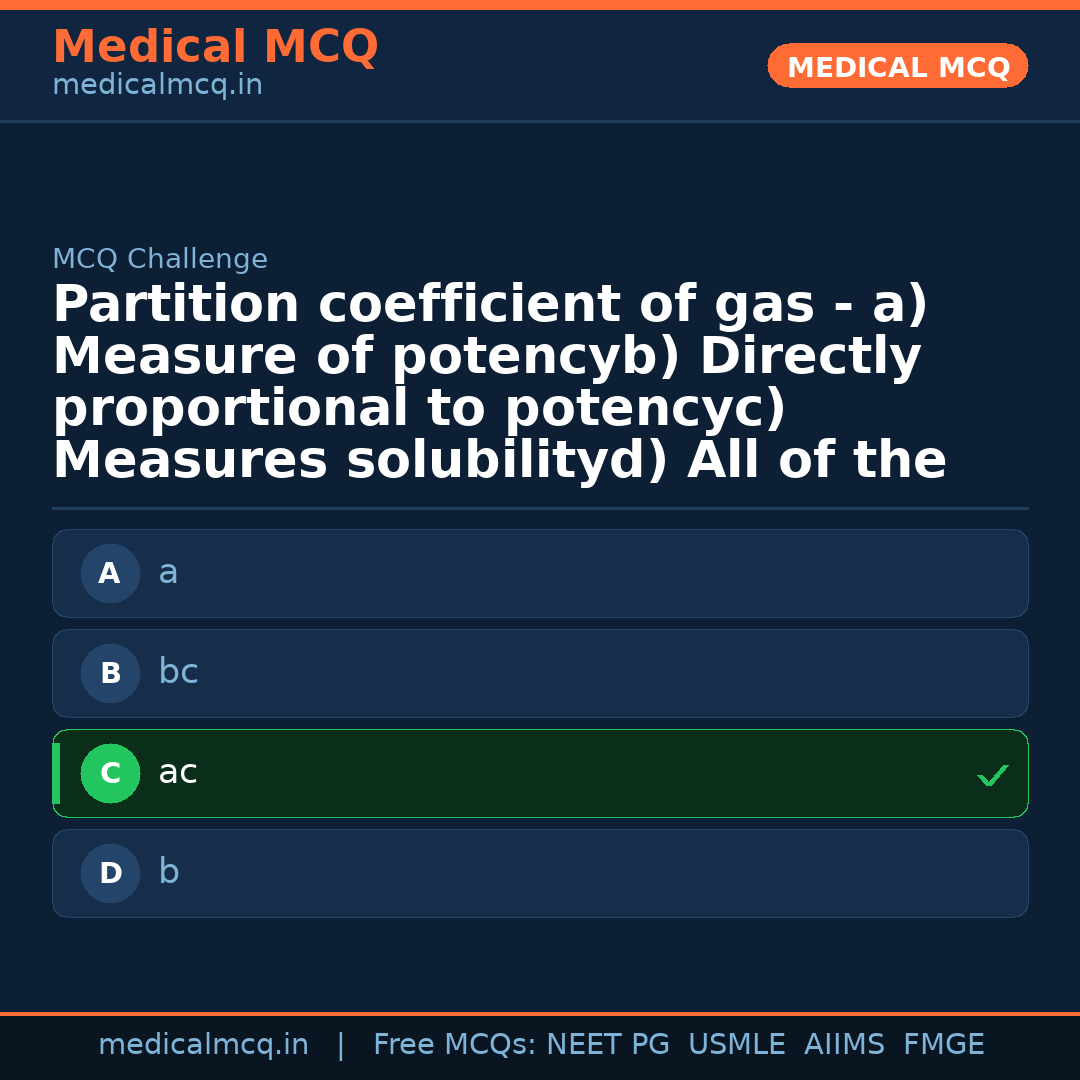Switch to the NEET PG section
The image size is (1080, 1080).
tap(607, 1044)
